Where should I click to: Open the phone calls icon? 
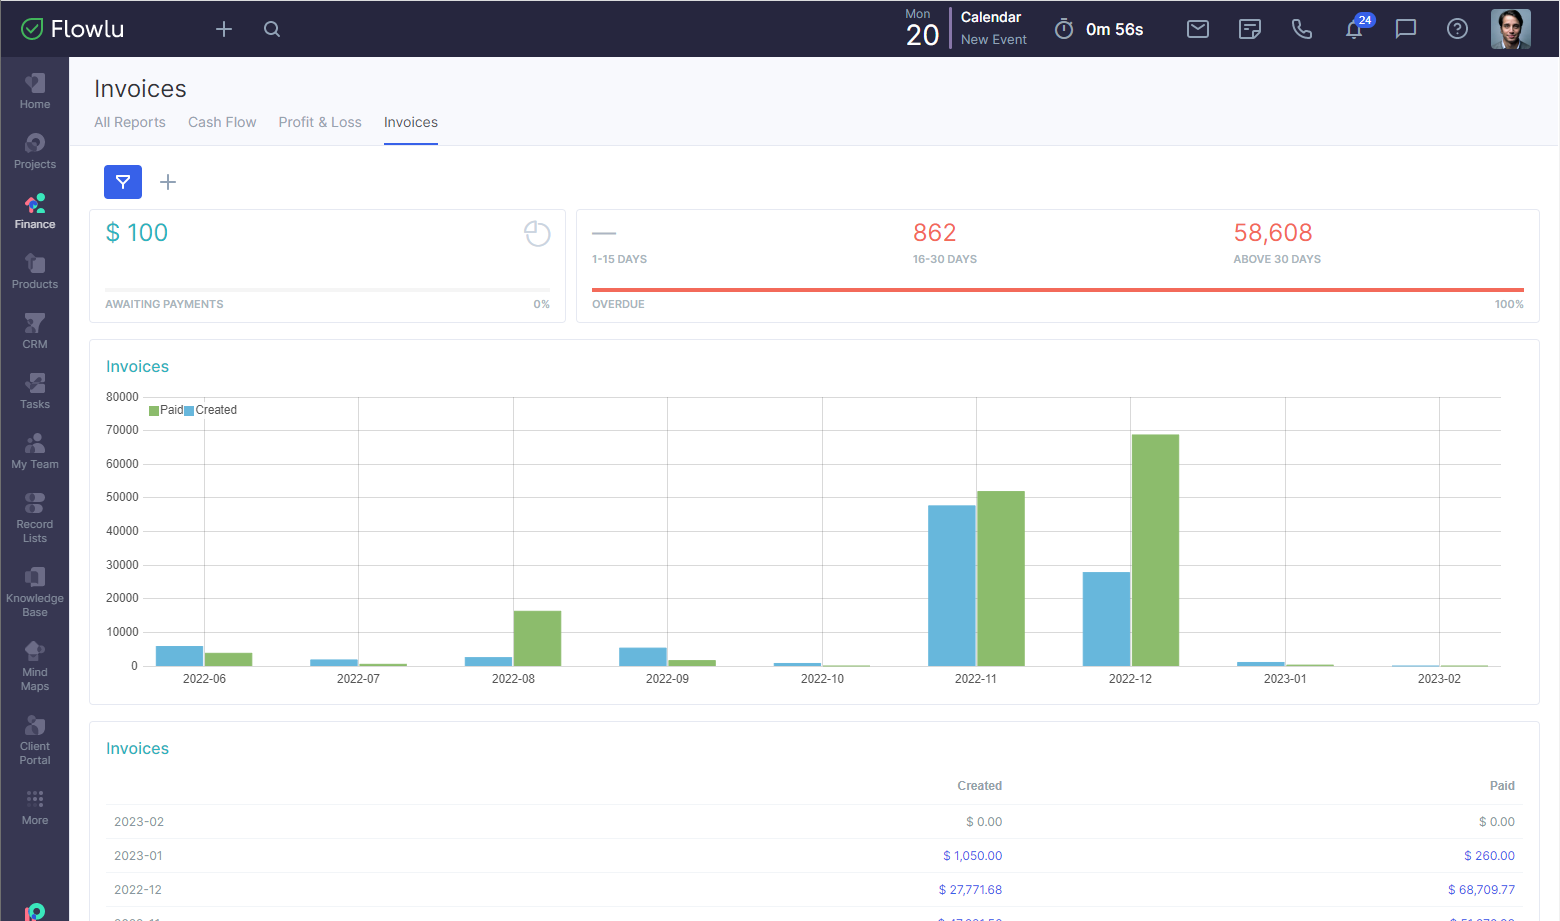pyautogui.click(x=1302, y=29)
